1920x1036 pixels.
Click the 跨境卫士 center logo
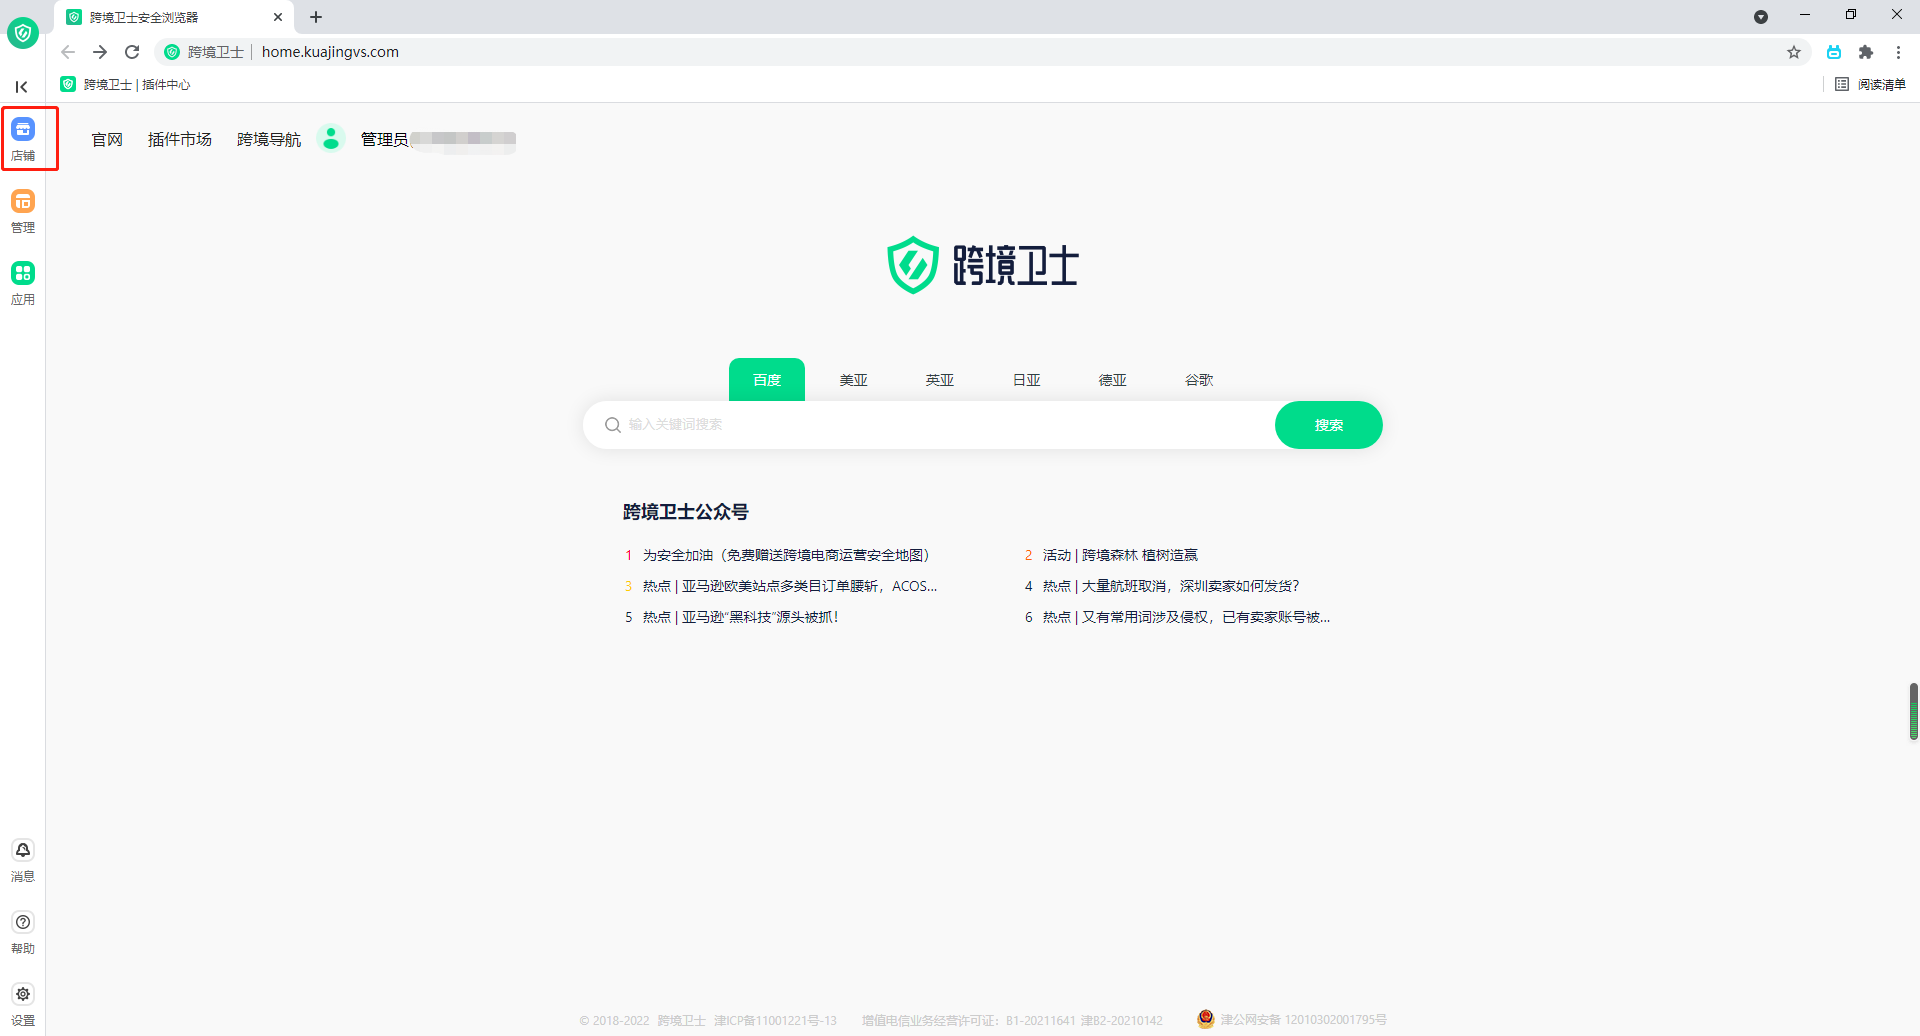(983, 265)
